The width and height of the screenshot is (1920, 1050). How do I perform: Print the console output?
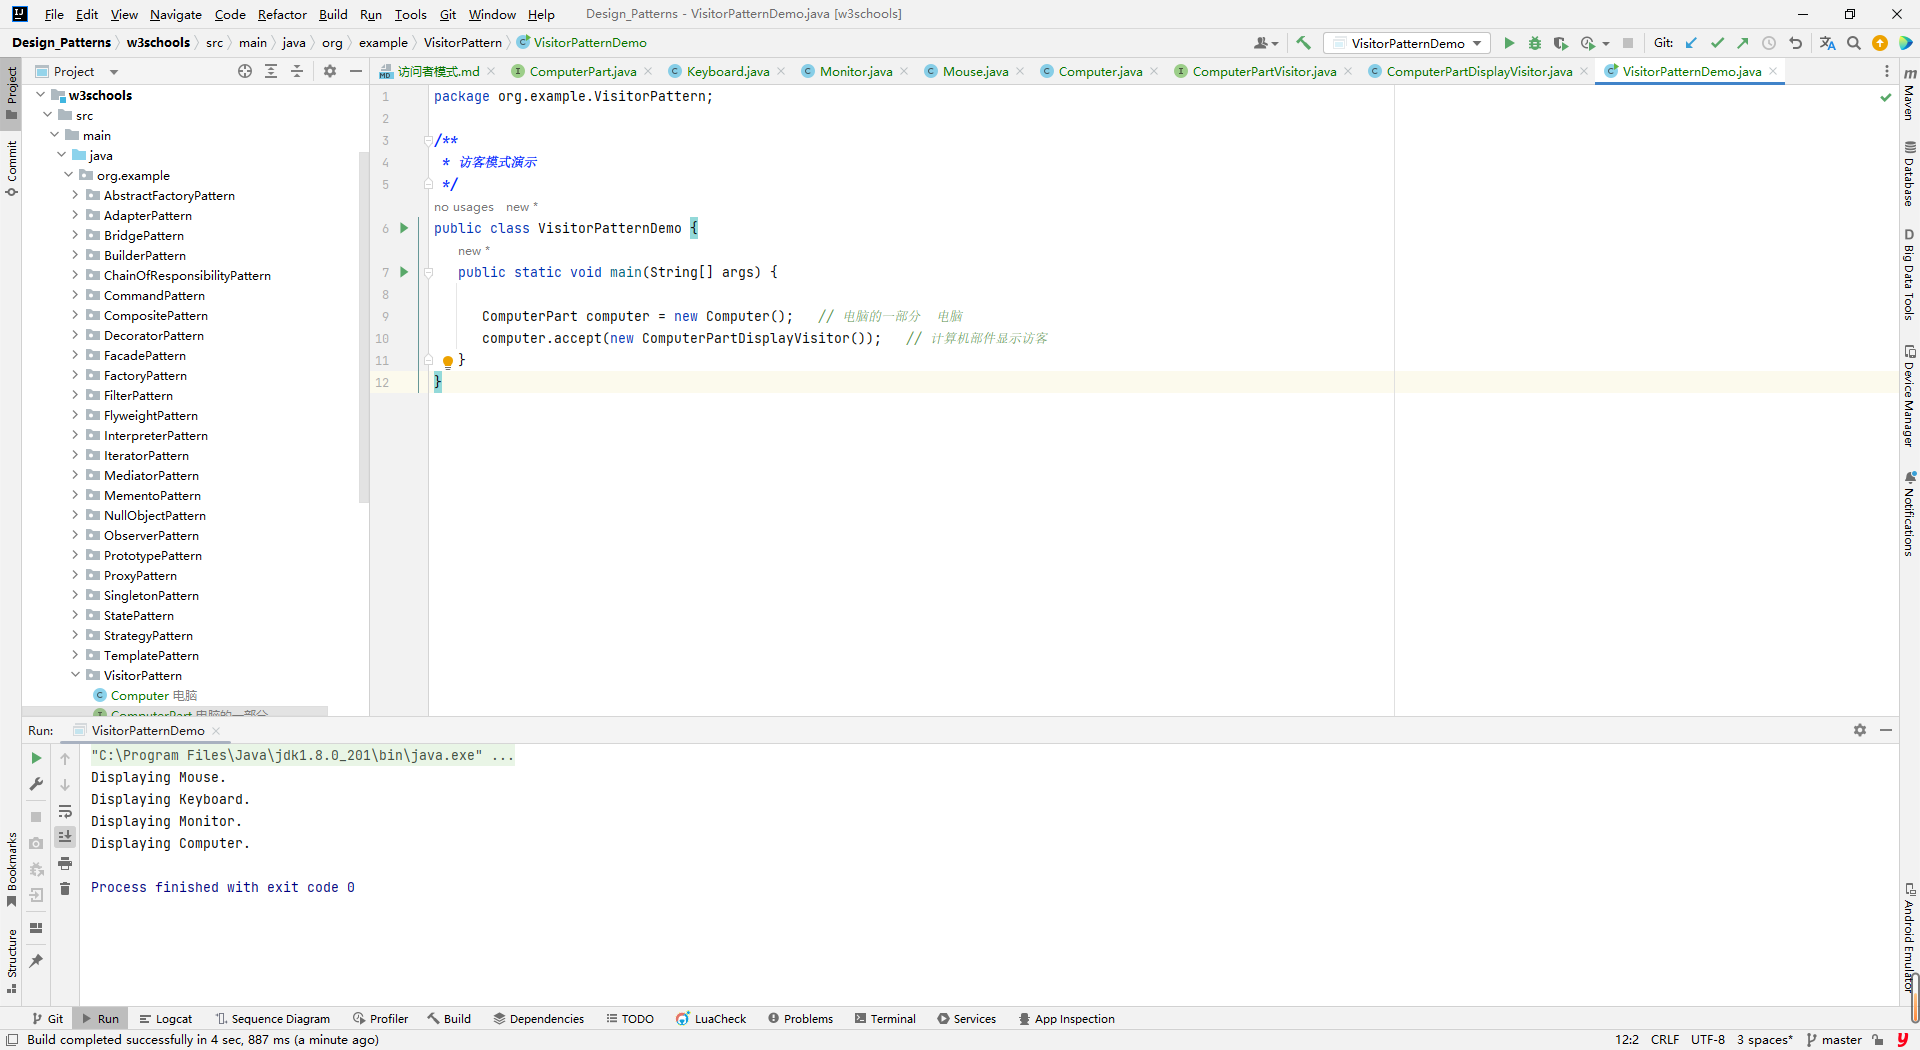pyautogui.click(x=65, y=863)
